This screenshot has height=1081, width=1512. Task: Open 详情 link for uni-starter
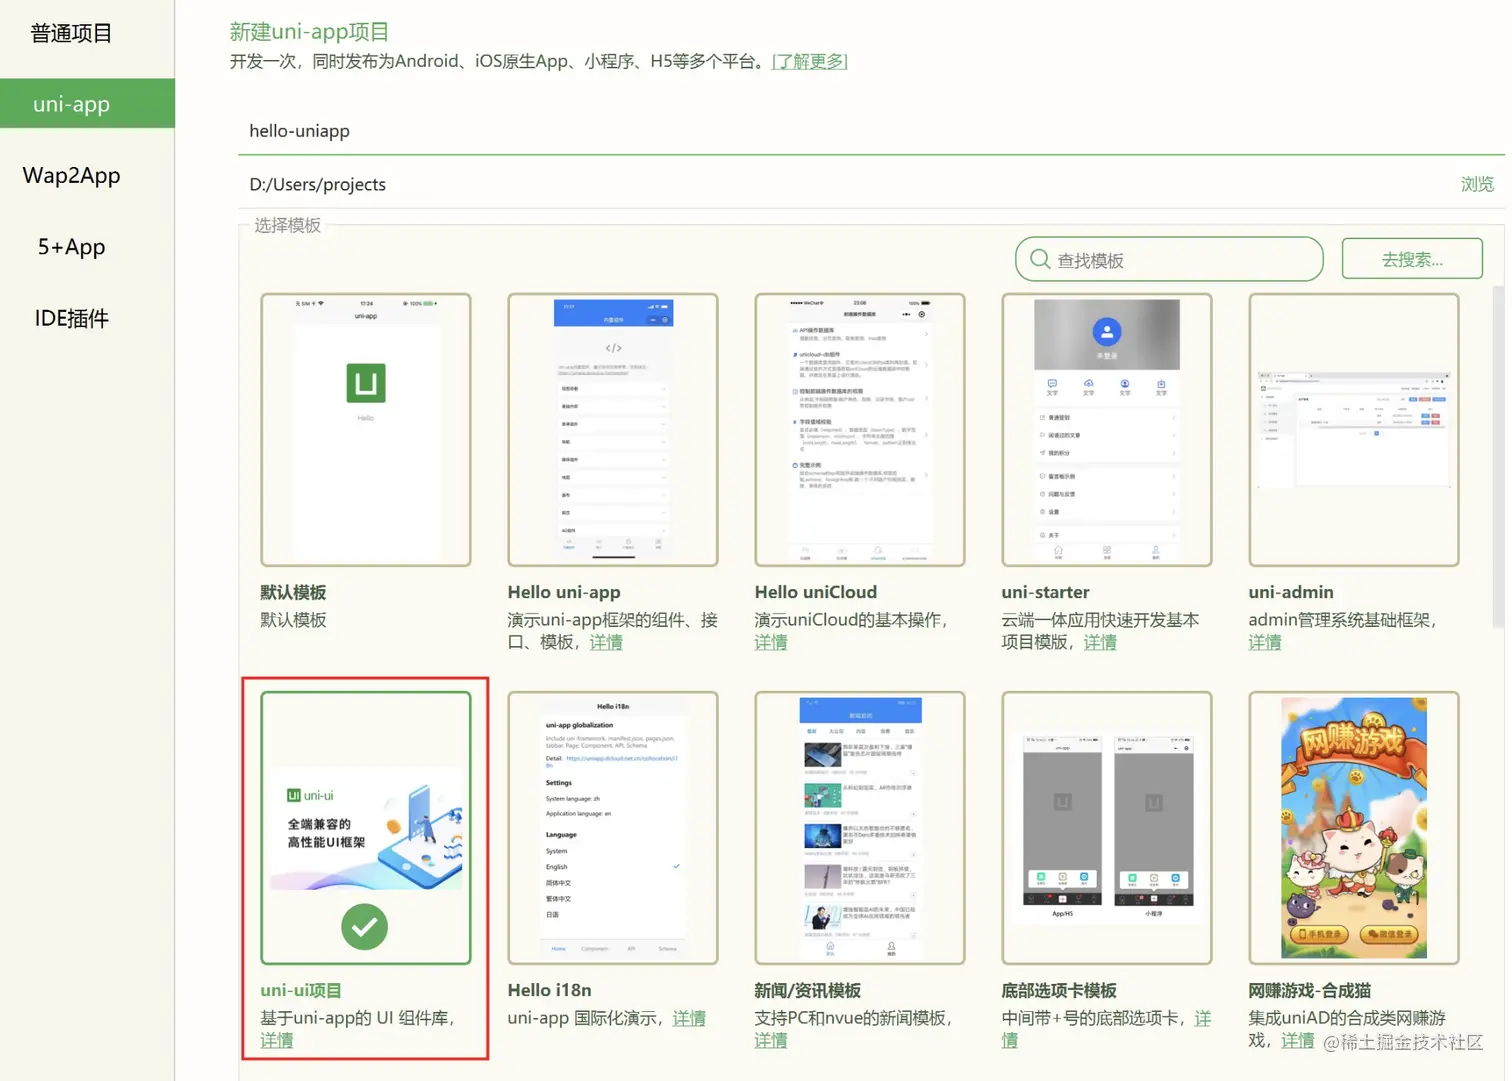point(1100,642)
